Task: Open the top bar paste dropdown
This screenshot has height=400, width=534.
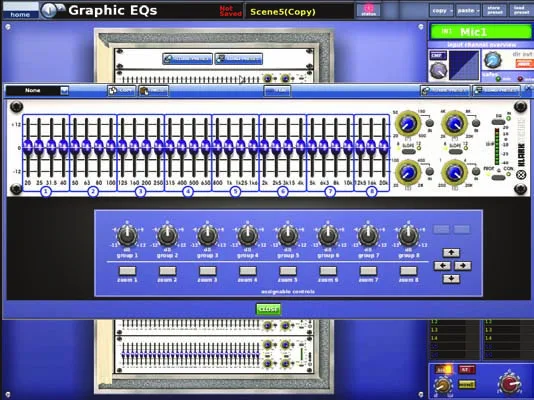Action: (x=468, y=11)
